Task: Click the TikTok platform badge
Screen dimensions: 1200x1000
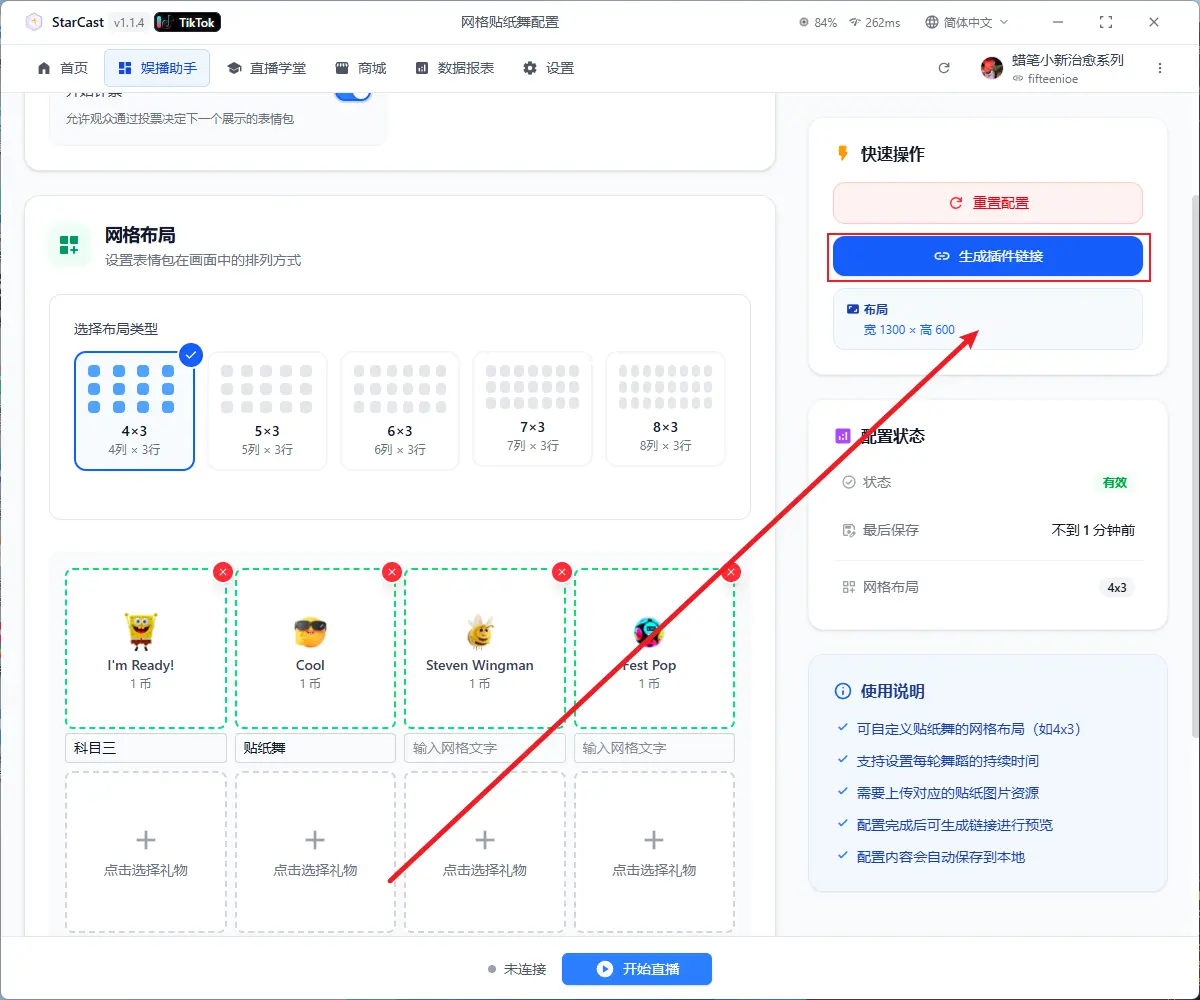Action: [x=188, y=22]
